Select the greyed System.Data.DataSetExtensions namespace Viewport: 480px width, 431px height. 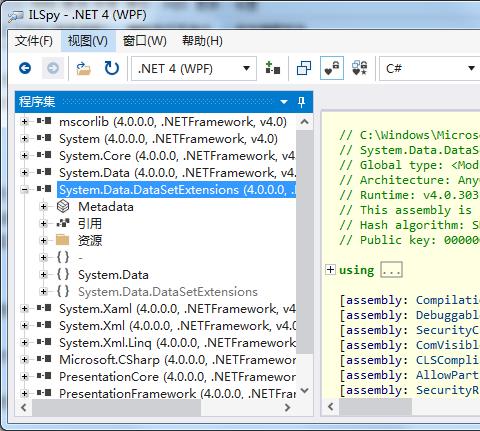(168, 292)
